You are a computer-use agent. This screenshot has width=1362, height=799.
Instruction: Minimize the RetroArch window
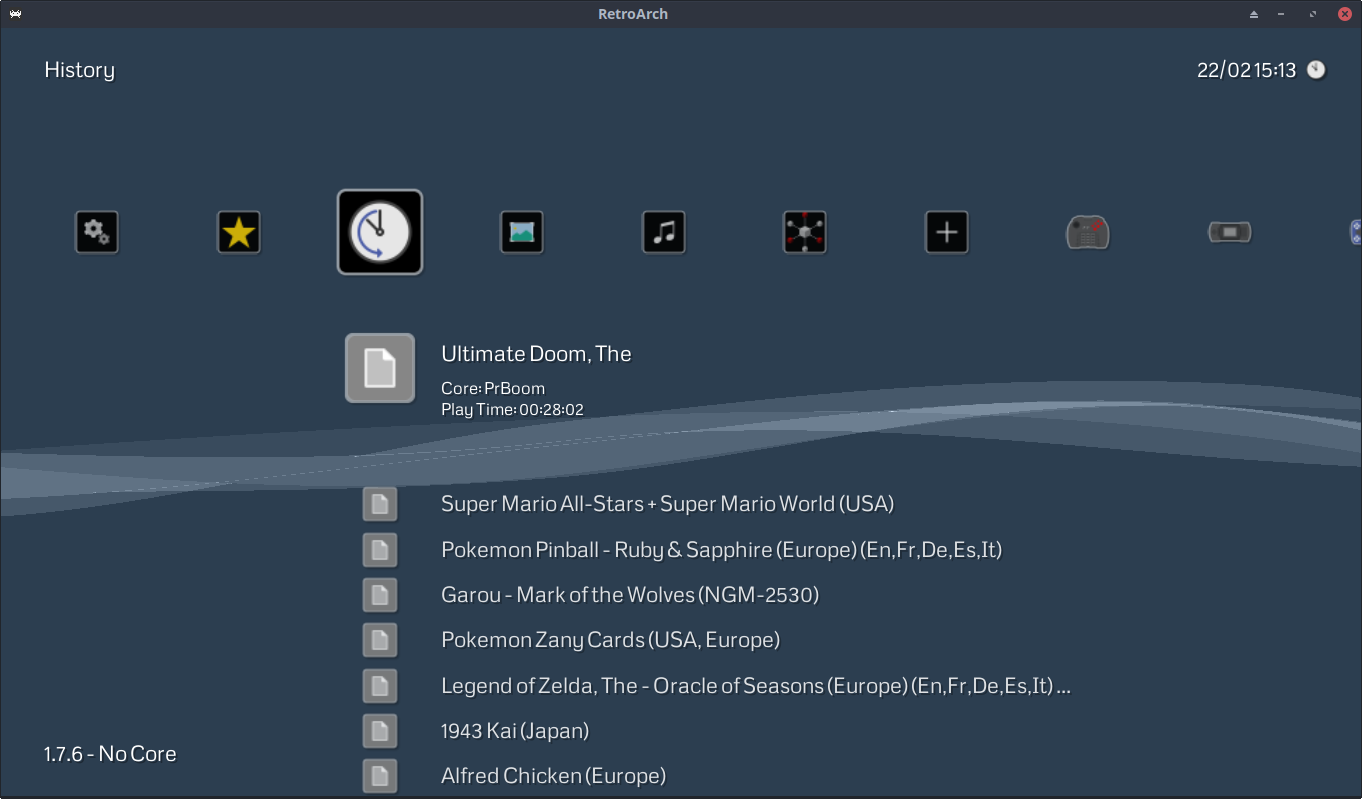tap(1282, 14)
